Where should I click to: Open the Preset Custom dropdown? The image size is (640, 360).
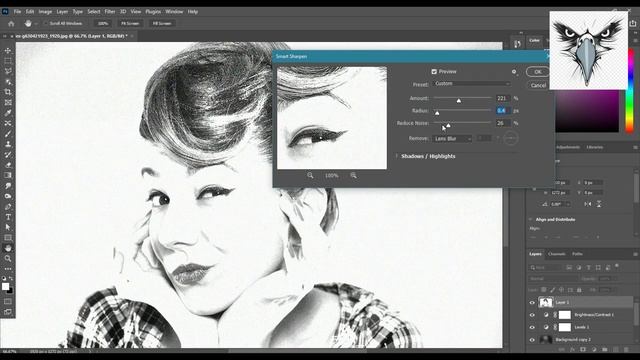tap(472, 84)
